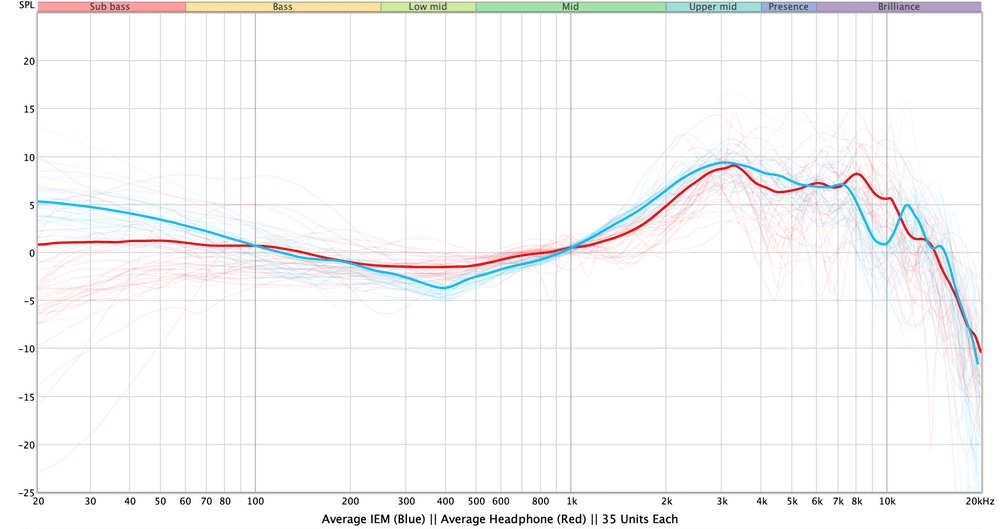Click the Low mid band label
Viewport: 1000px width, 529px height.
tap(428, 6)
